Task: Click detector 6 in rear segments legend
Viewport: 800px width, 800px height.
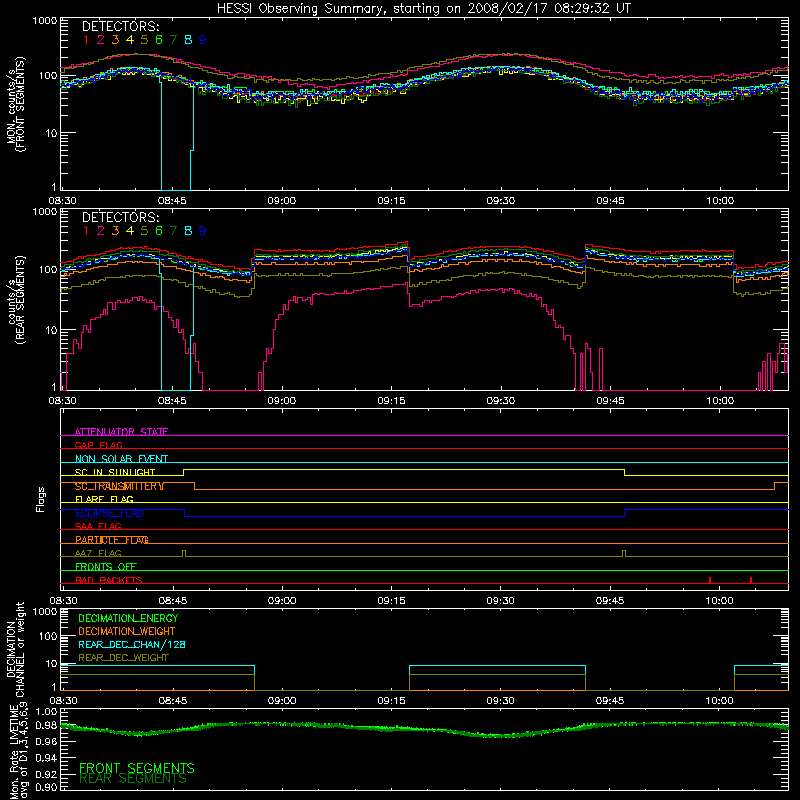Action: [x=159, y=231]
